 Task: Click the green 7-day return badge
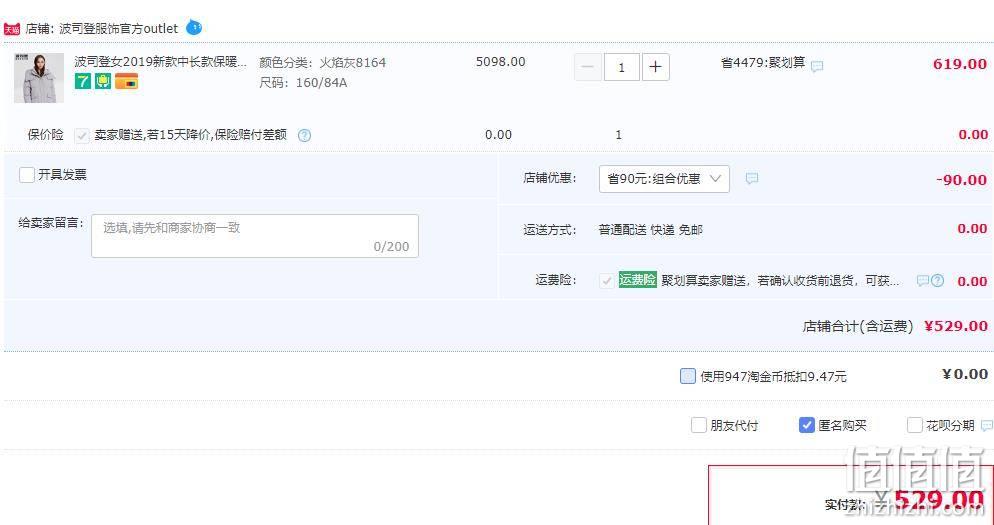(82, 81)
